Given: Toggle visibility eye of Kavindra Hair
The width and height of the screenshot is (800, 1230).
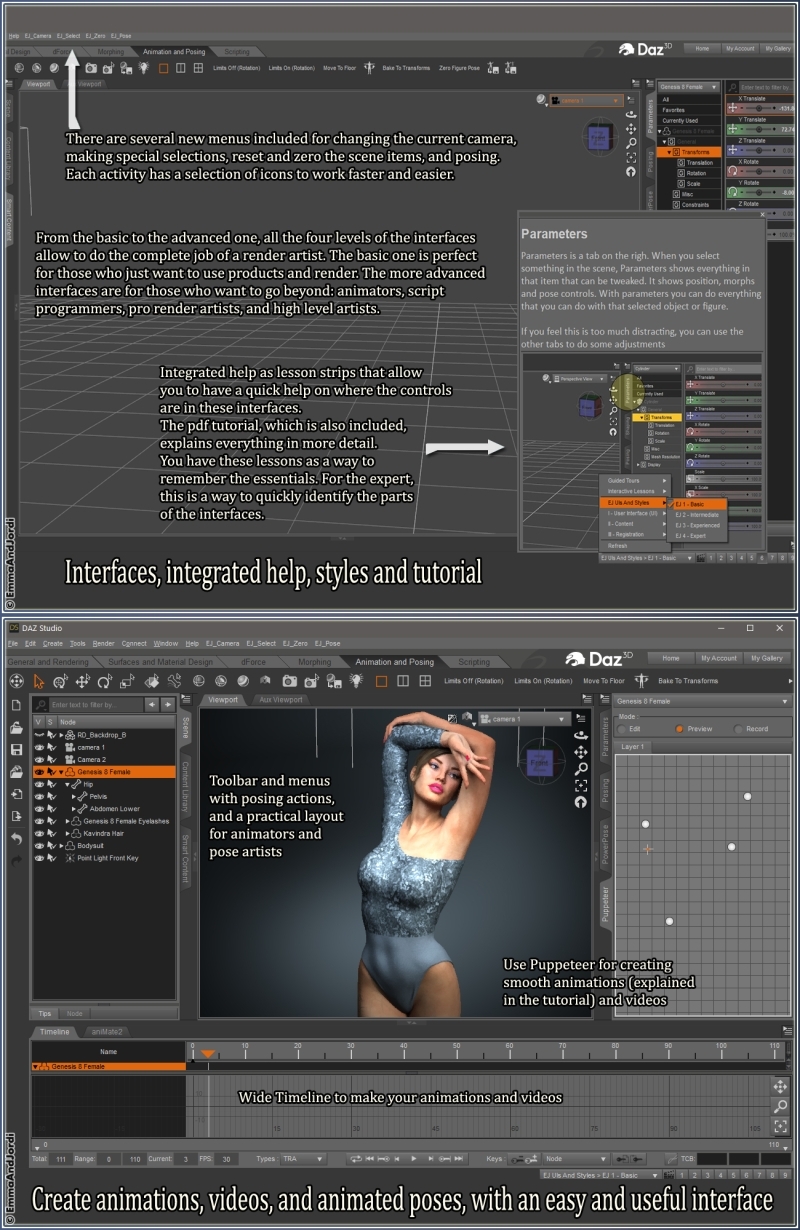Looking at the screenshot, I should click(x=40, y=833).
